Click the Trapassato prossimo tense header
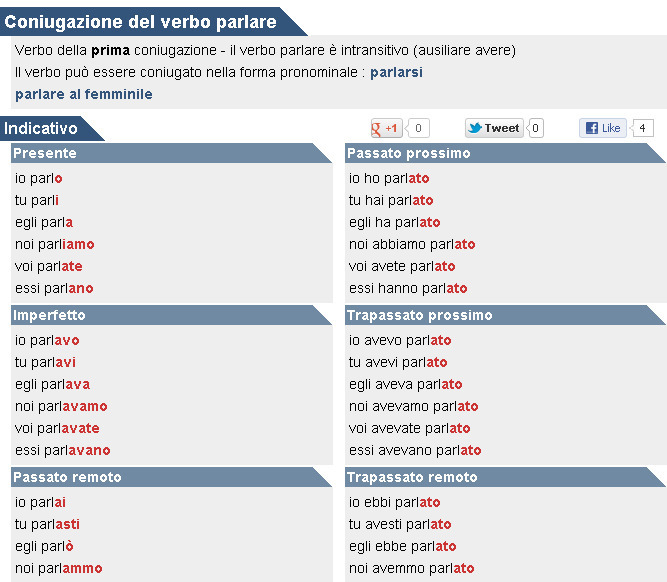667x582 pixels. (419, 315)
